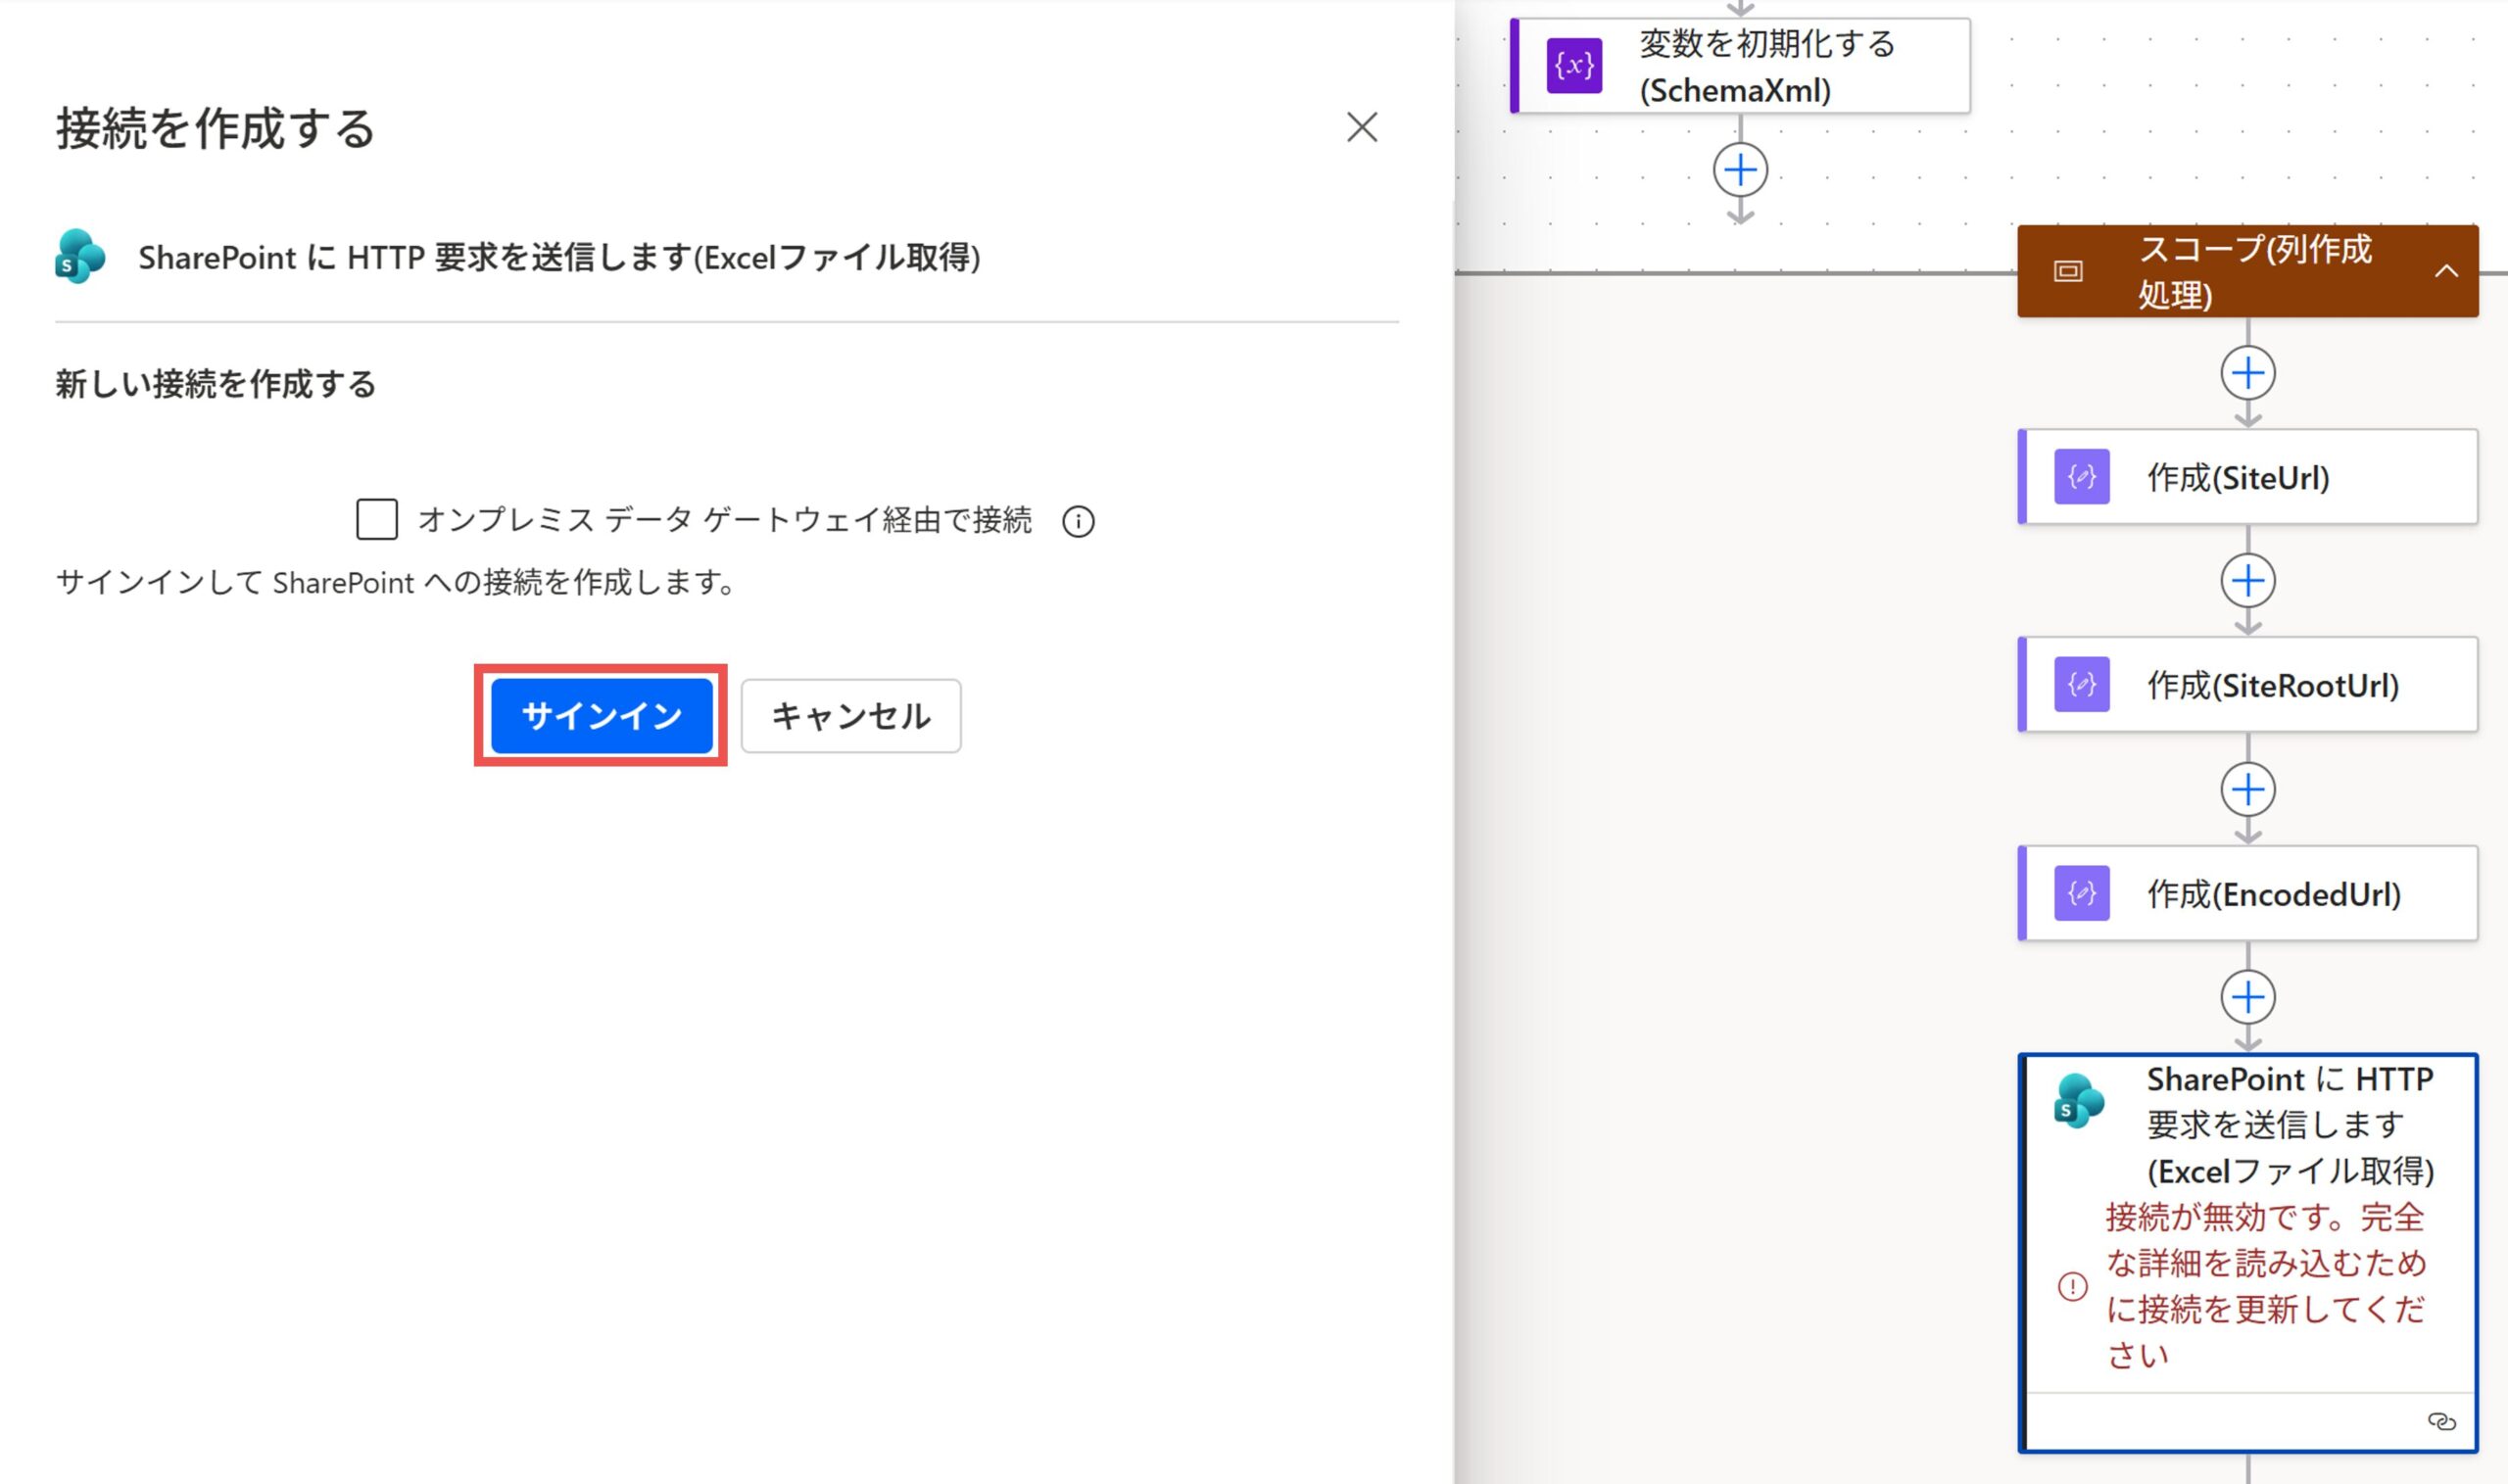Click compose icon on 作成(EncodedUrl)
Screen dimensions: 2508x1484
(2082, 893)
